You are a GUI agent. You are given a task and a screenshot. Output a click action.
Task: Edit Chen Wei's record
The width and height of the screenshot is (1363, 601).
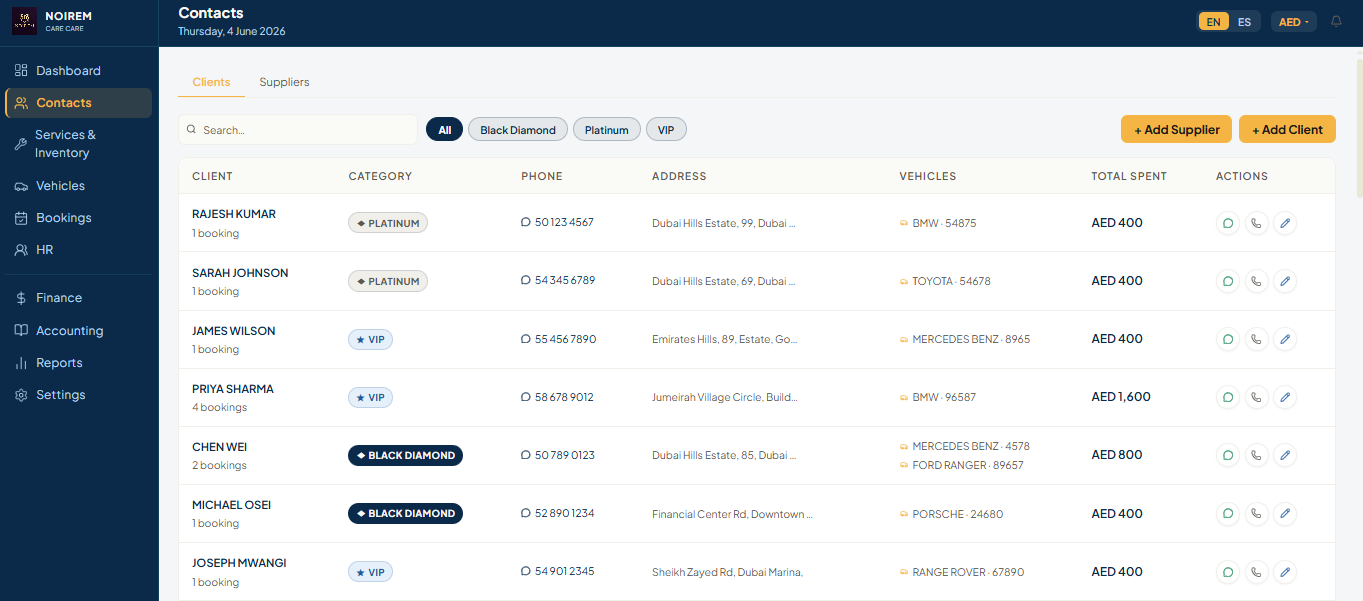(x=1285, y=455)
